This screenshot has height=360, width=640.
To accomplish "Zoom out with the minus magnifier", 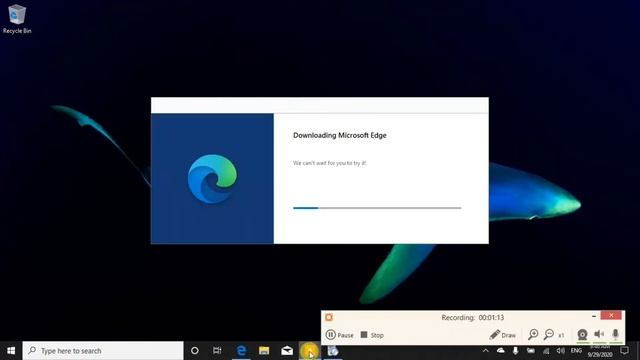I will point(549,335).
